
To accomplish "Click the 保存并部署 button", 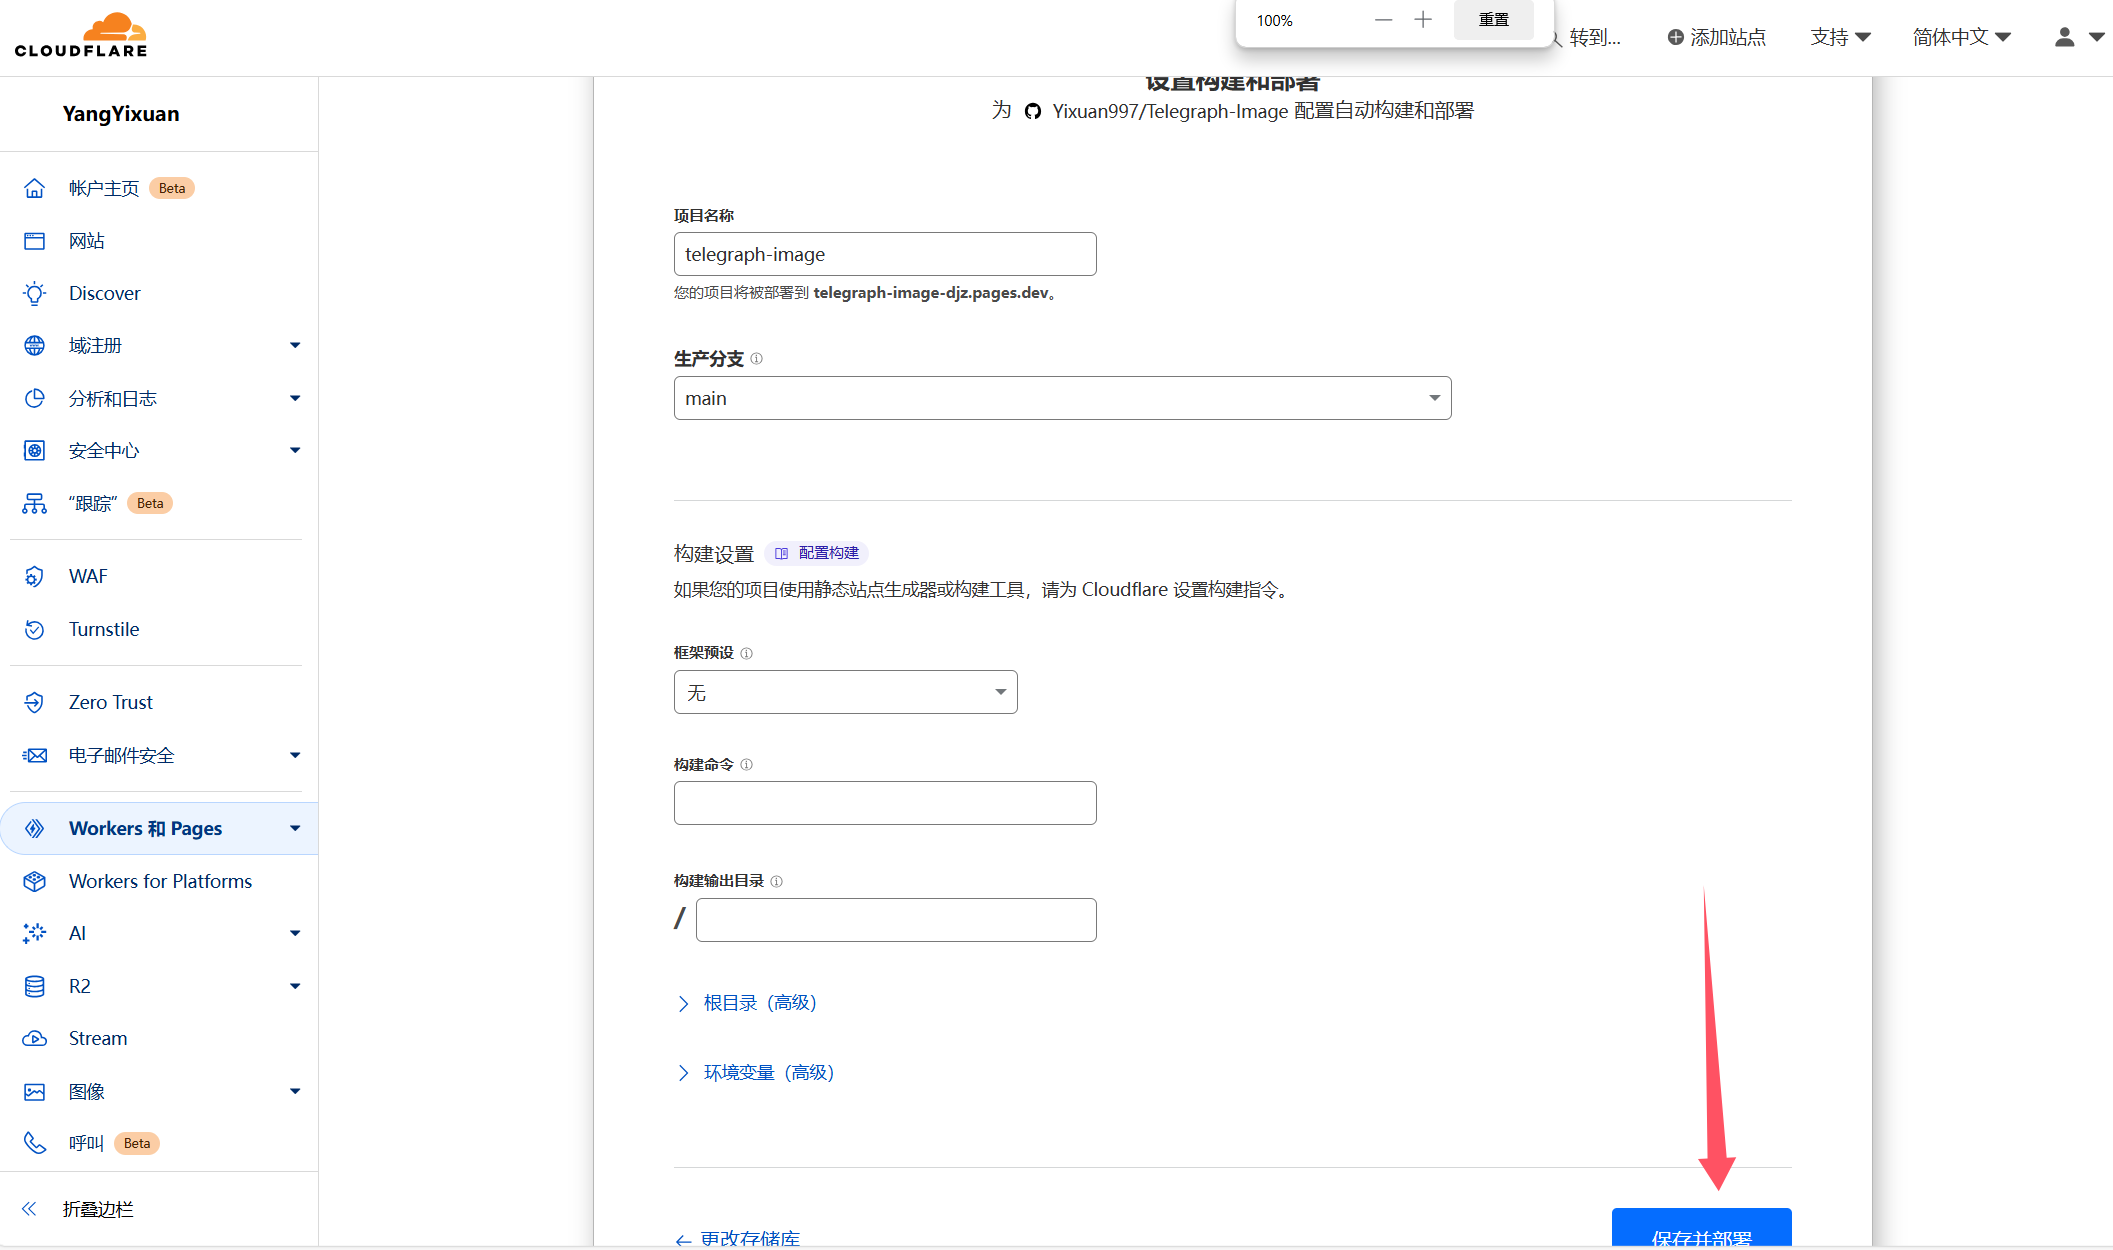I will (1701, 1229).
